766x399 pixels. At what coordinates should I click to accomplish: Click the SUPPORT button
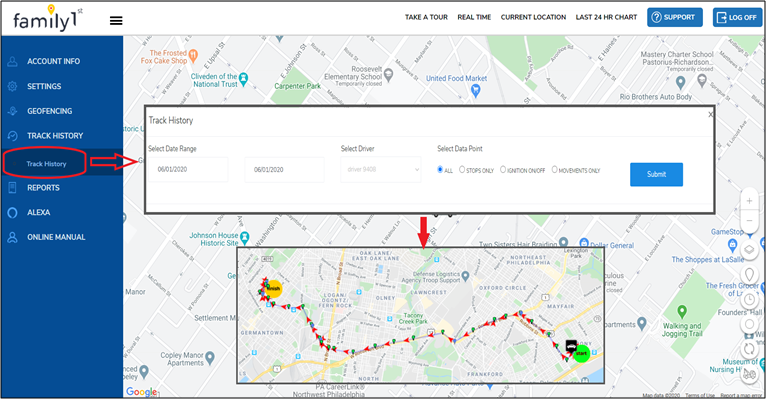coord(675,17)
